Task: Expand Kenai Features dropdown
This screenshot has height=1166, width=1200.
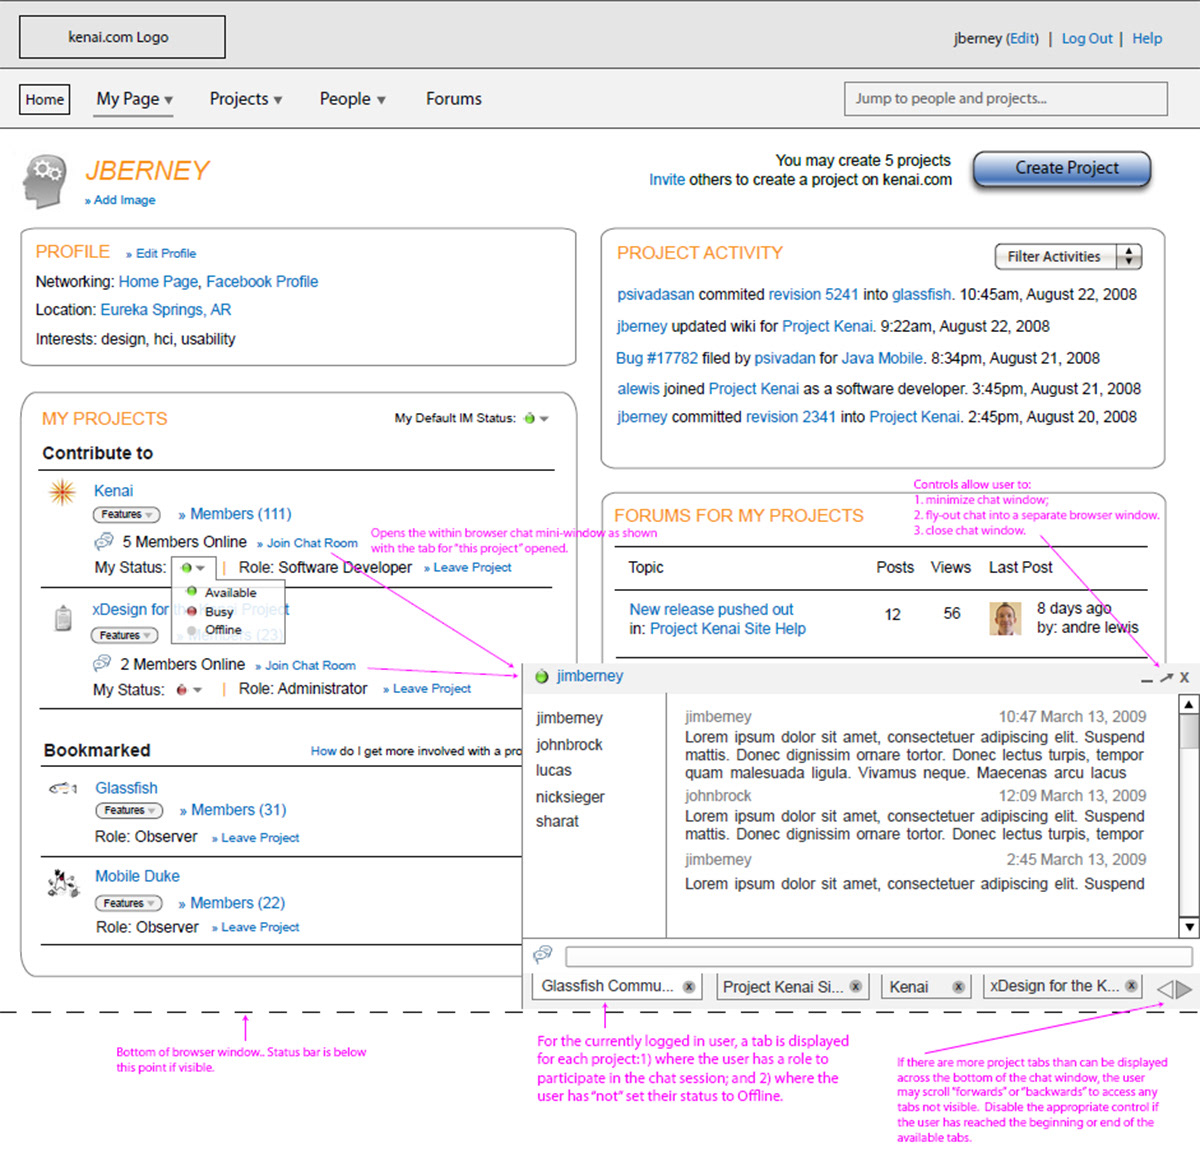Action: 127,514
